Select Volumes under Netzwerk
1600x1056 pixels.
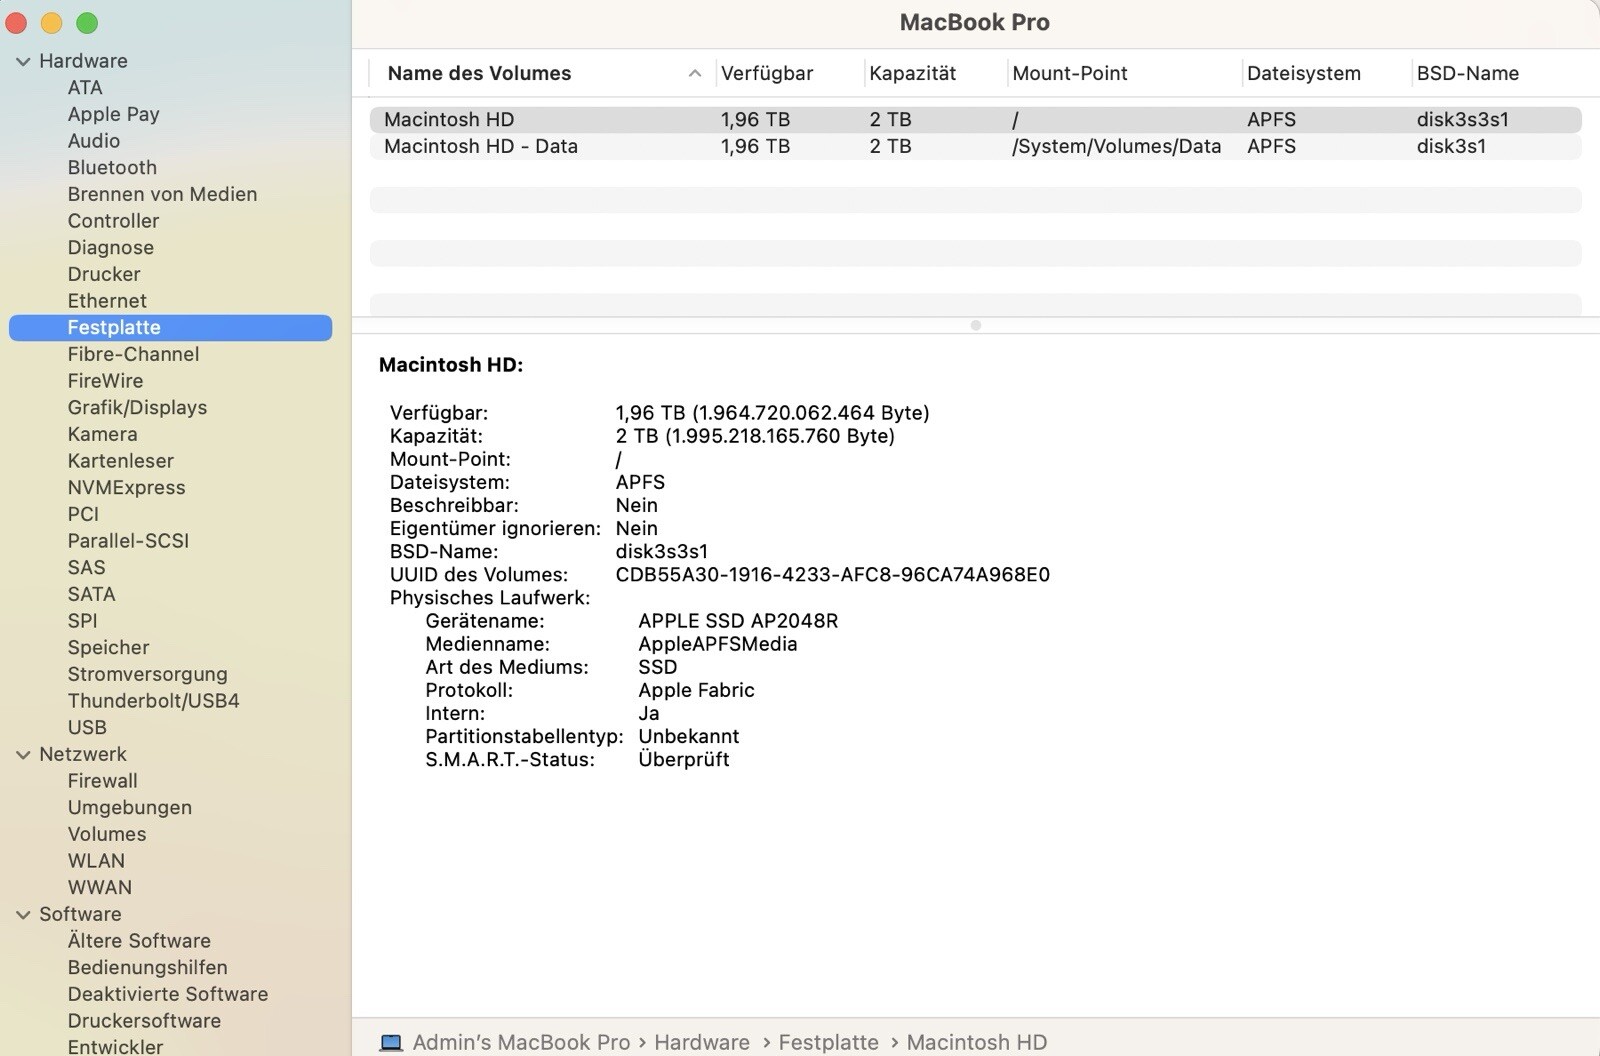point(106,834)
